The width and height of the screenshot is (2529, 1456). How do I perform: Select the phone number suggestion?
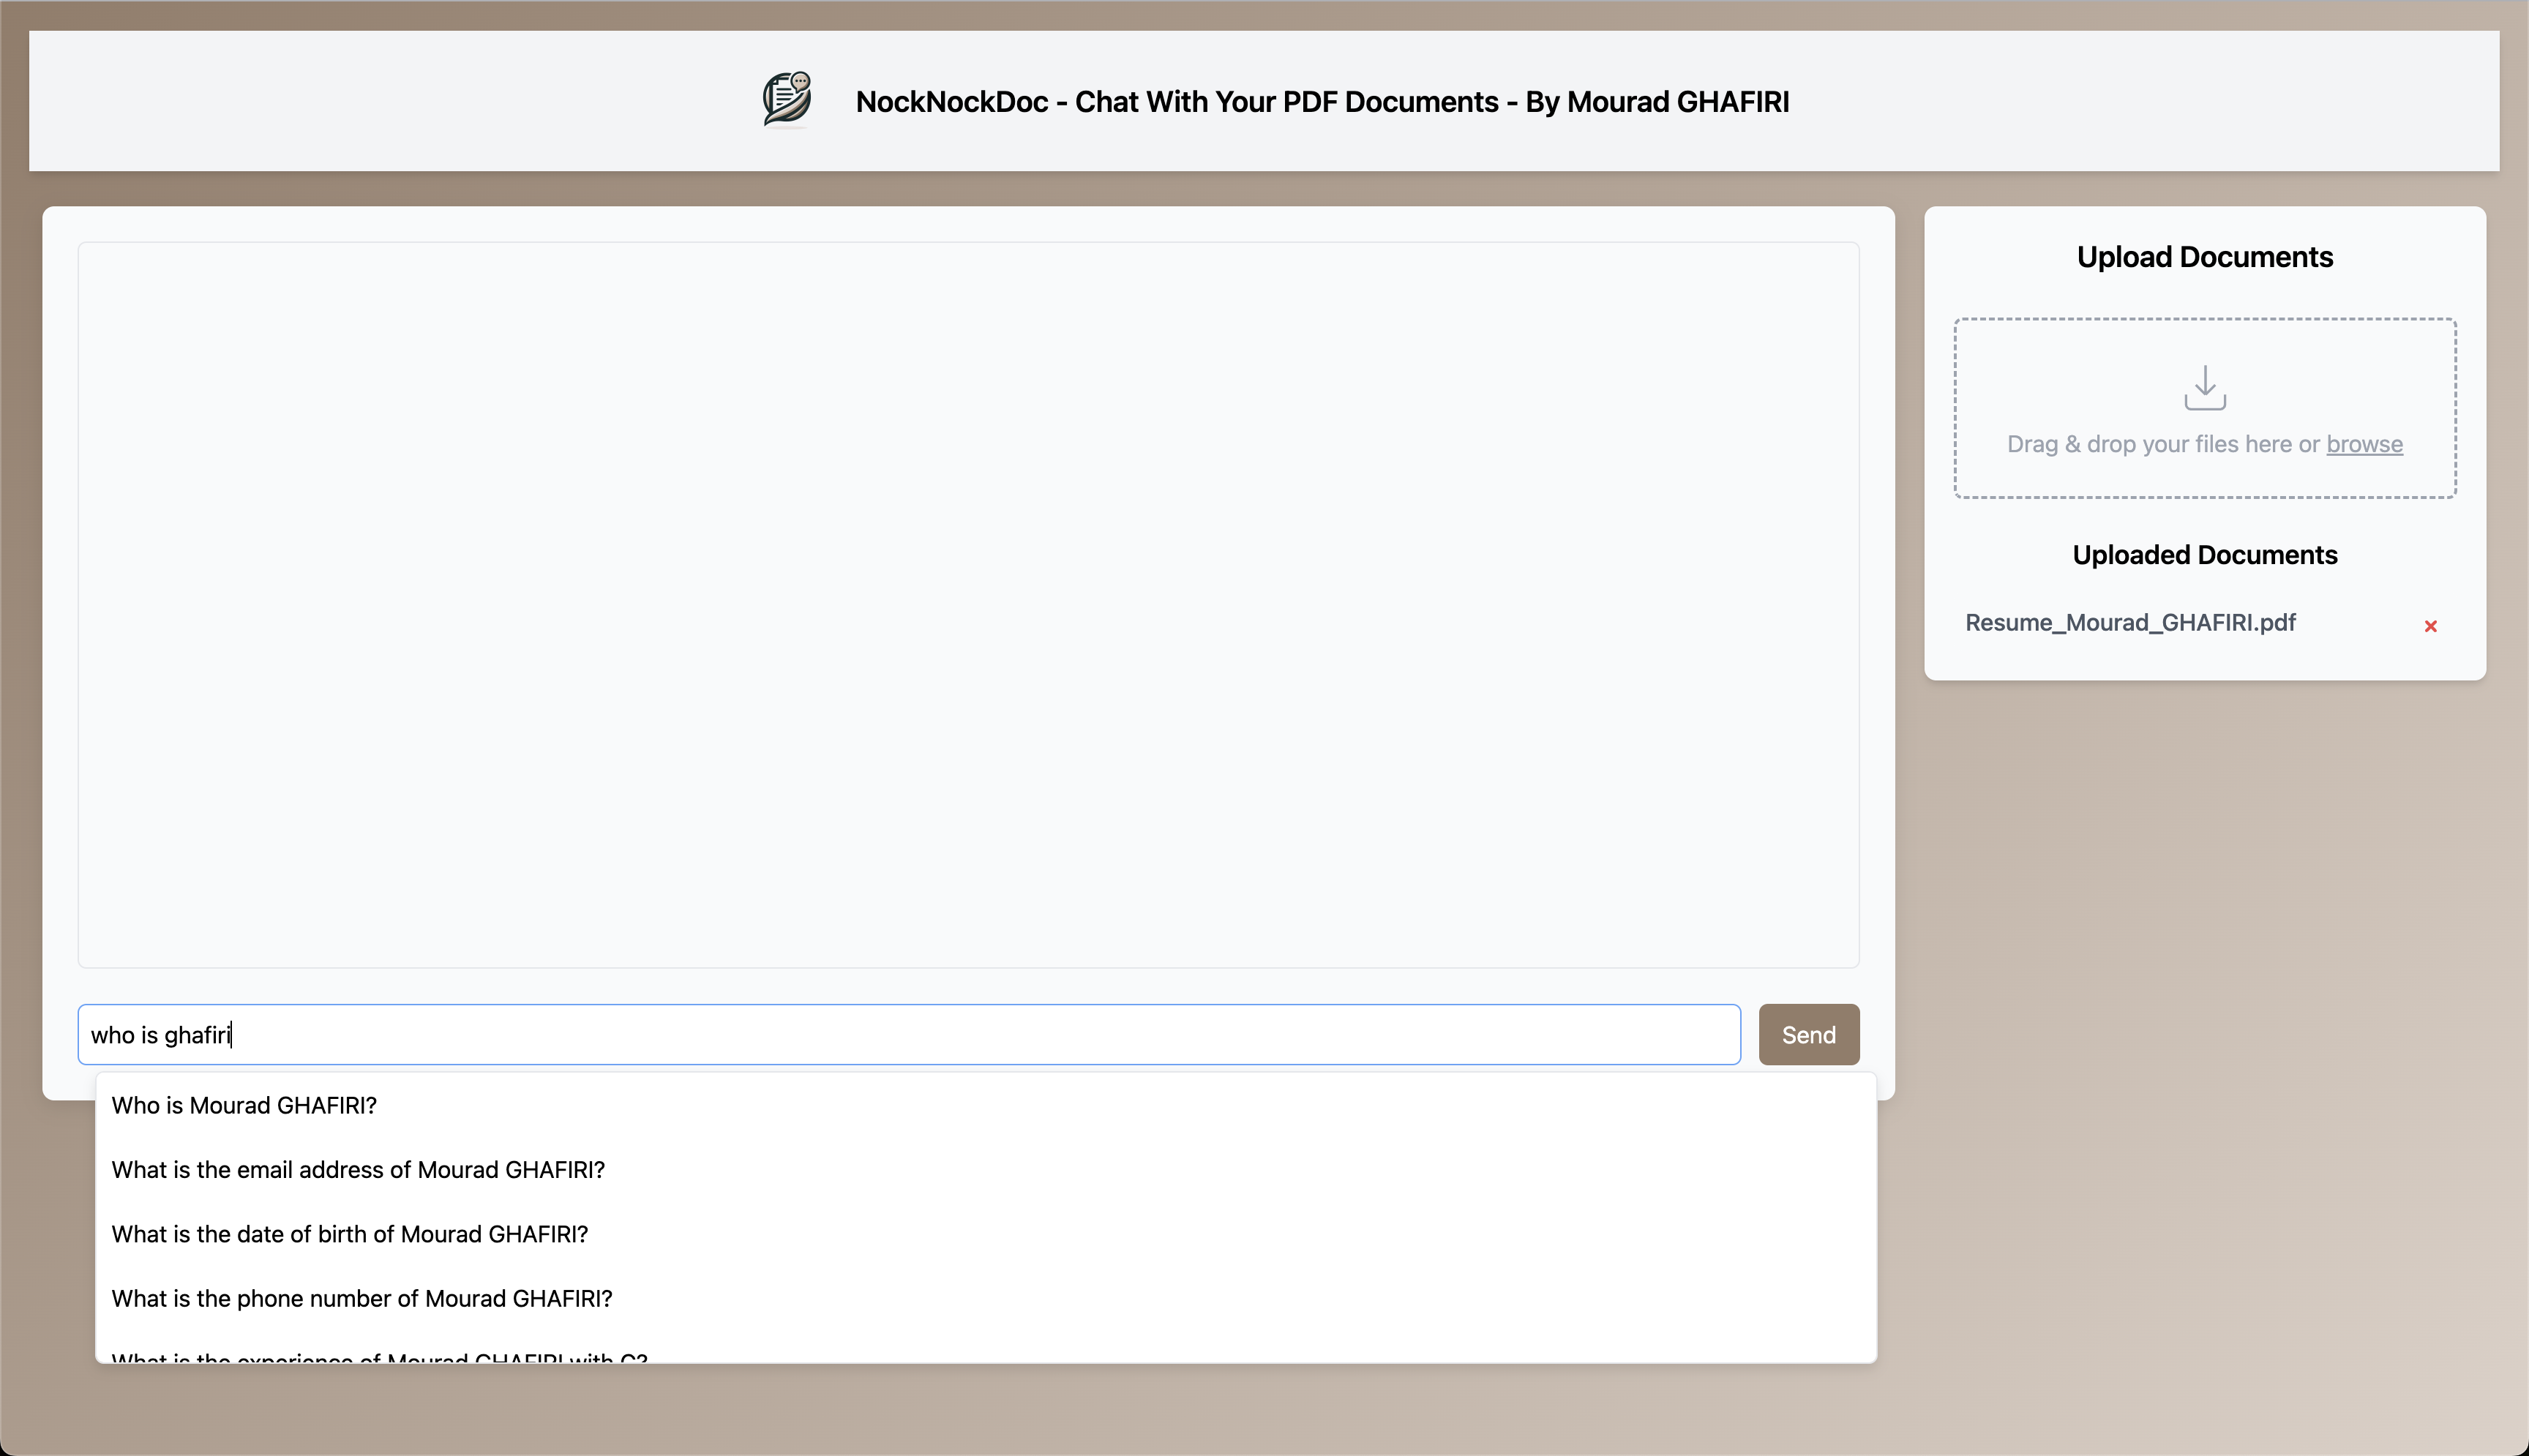(361, 1298)
